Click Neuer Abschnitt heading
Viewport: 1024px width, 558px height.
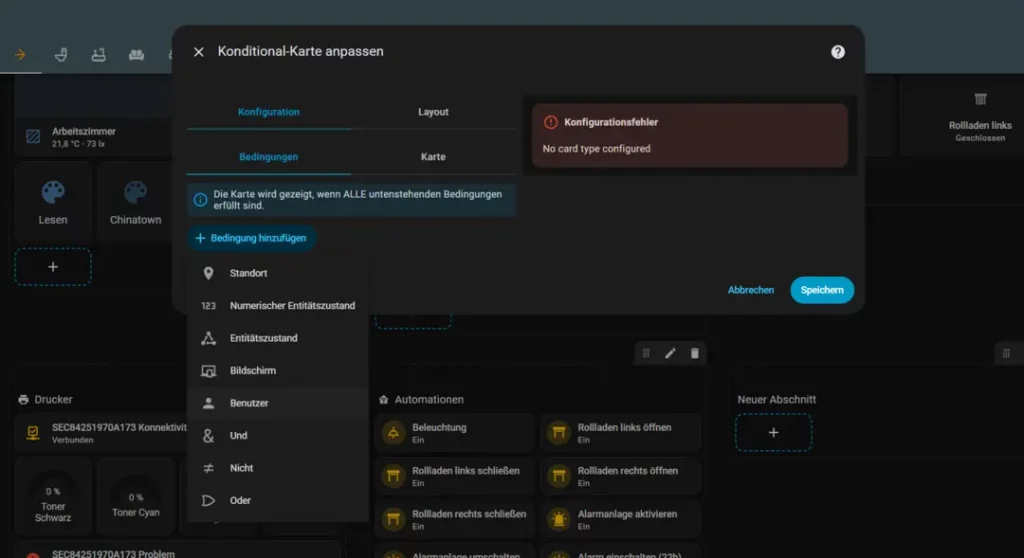(776, 399)
